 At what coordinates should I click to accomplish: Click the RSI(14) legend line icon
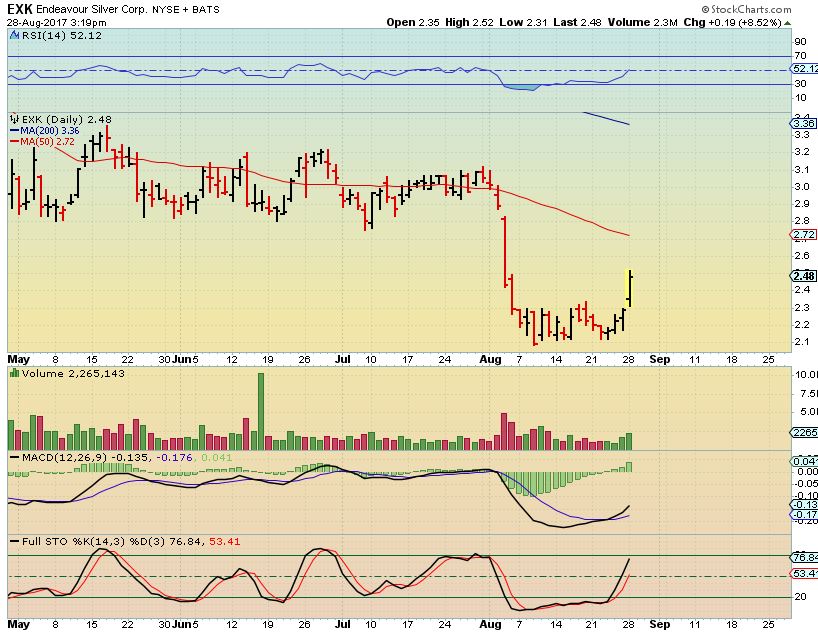click(16, 35)
